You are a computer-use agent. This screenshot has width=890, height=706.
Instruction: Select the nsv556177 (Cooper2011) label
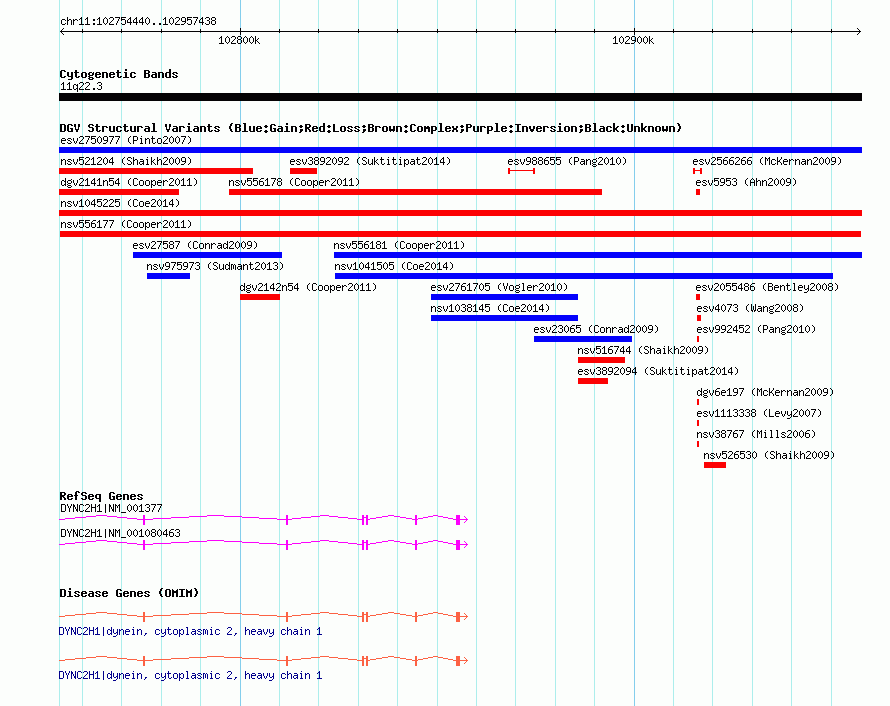pos(126,224)
